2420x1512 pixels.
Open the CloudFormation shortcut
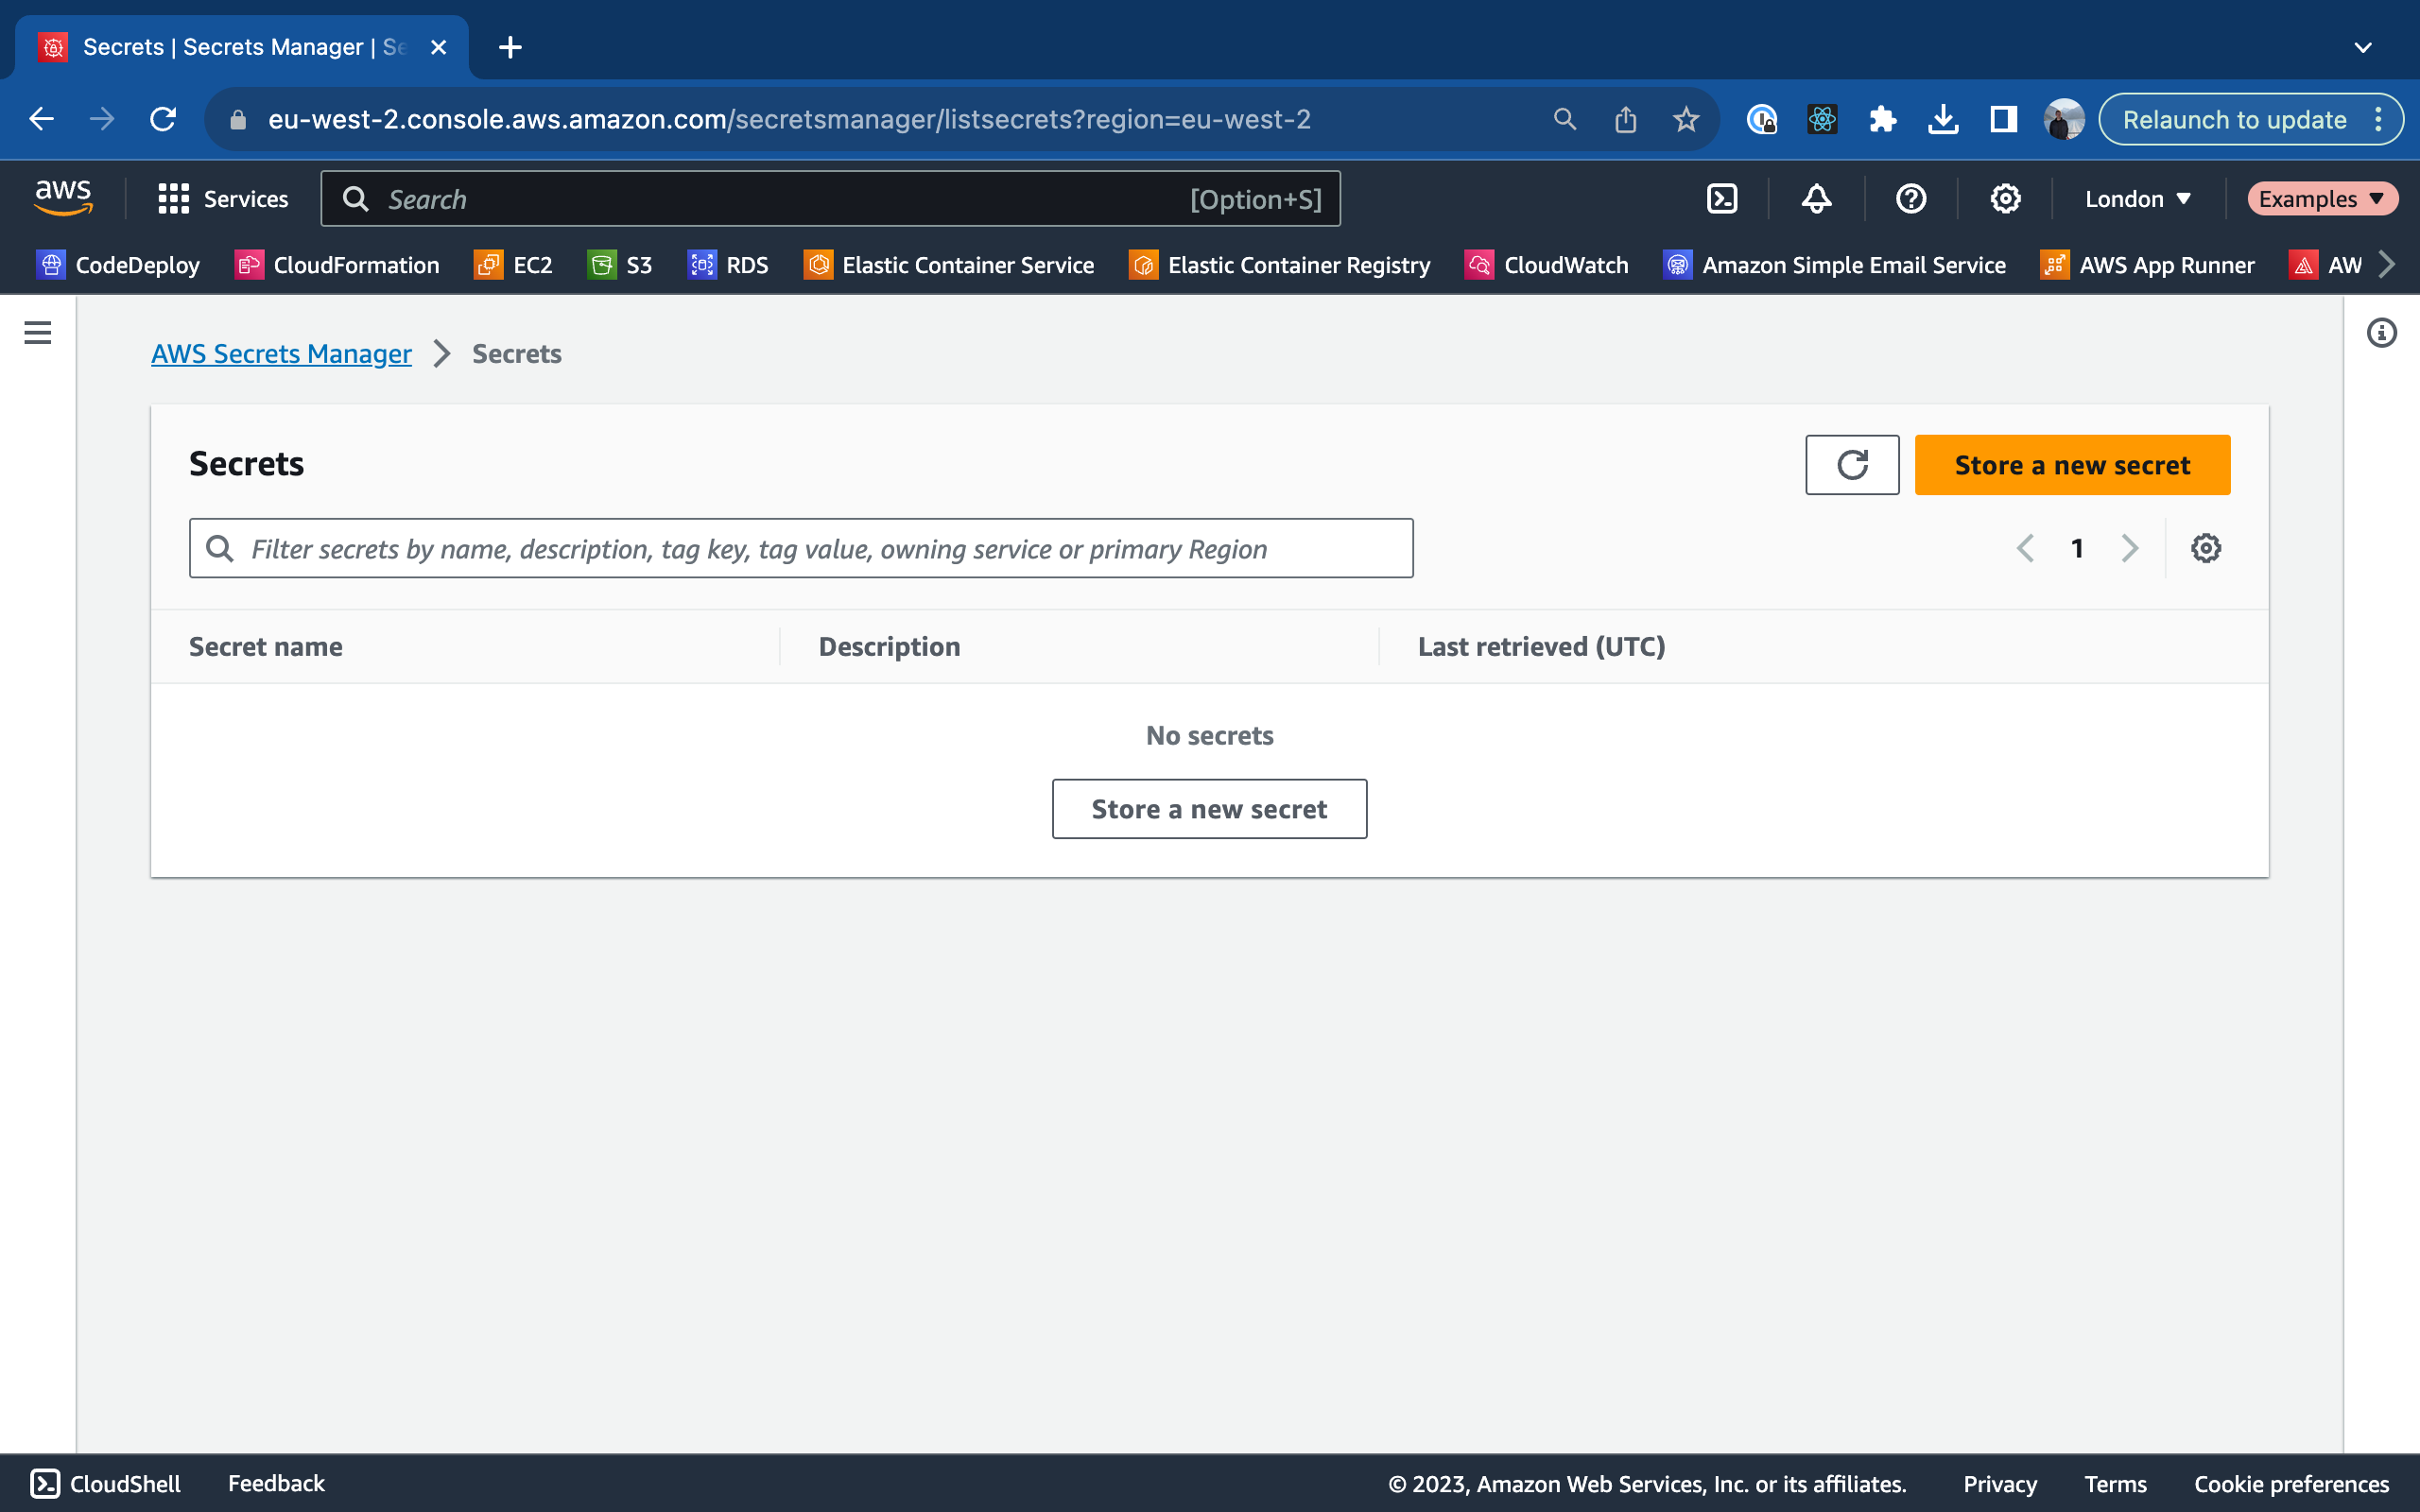tap(337, 265)
